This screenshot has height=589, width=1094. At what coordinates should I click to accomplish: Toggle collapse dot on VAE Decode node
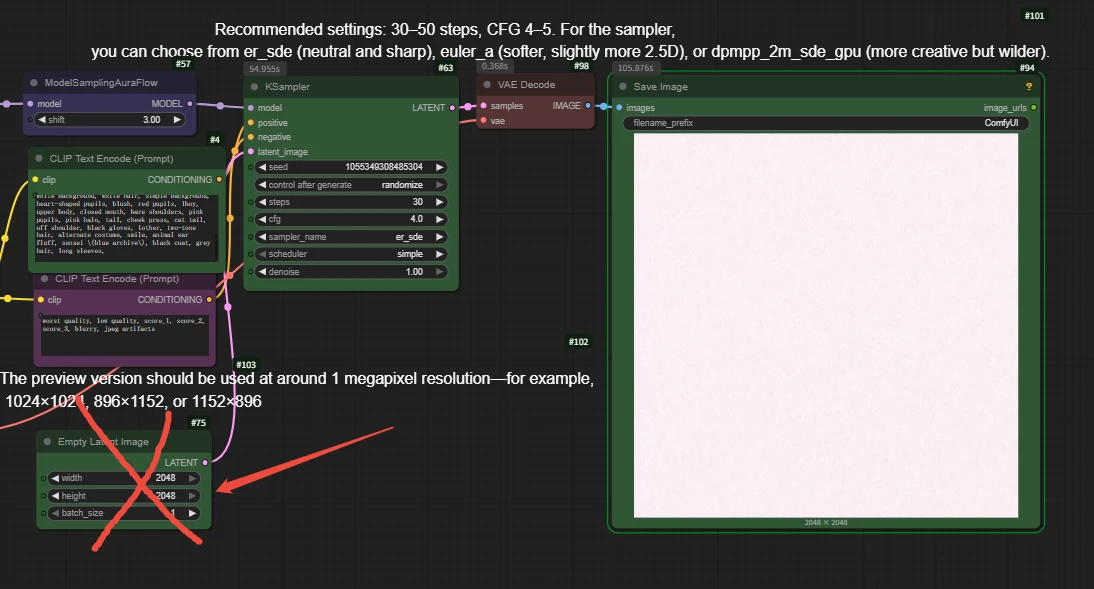click(487, 85)
